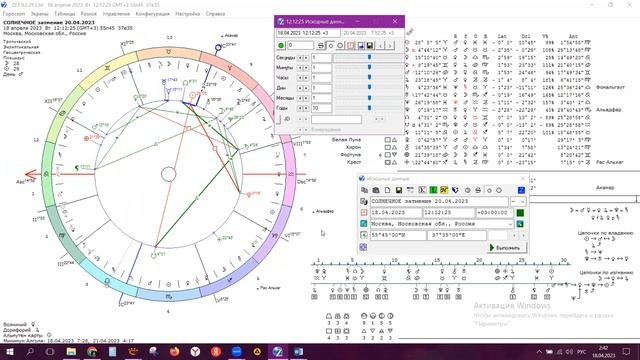Open the Таблицы menu
Screen dimensions: 640x360
tap(64, 13)
